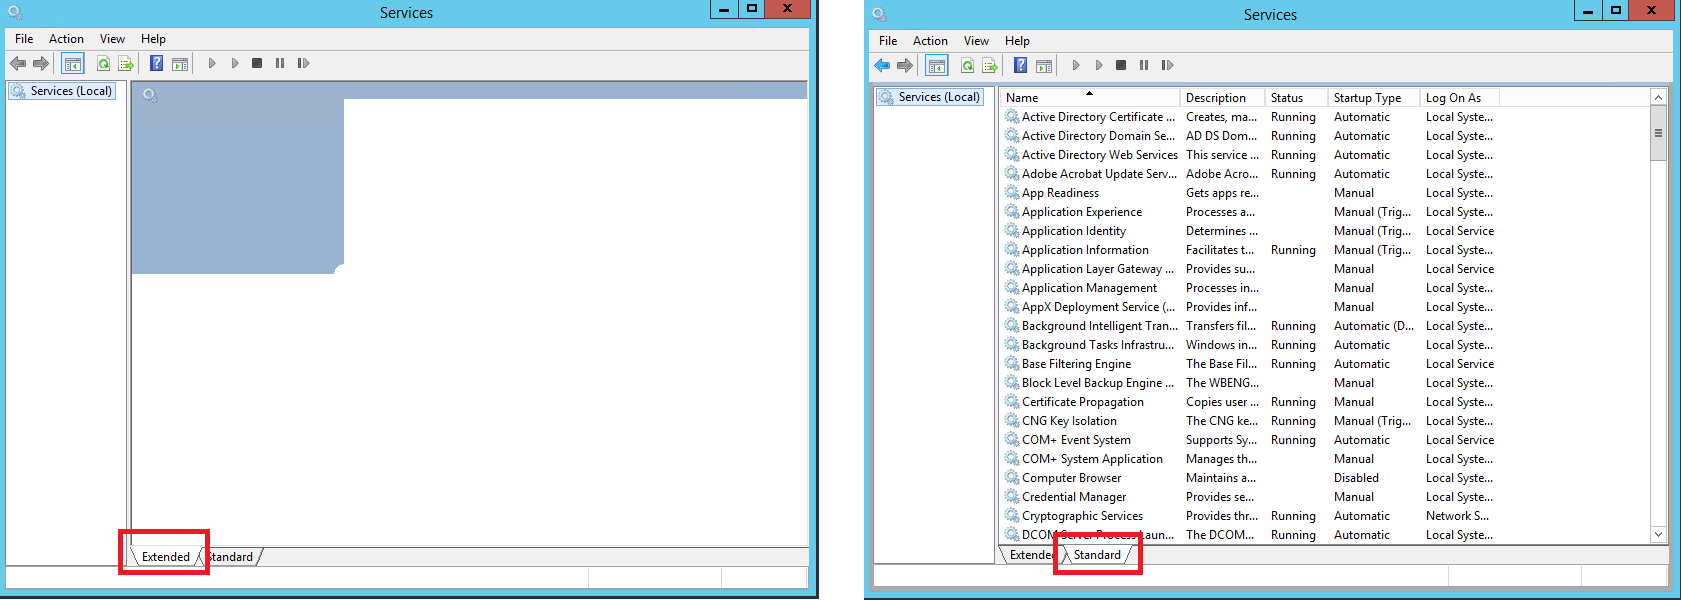Sort by Name column header
The height and width of the screenshot is (600, 1682).
1089,98
